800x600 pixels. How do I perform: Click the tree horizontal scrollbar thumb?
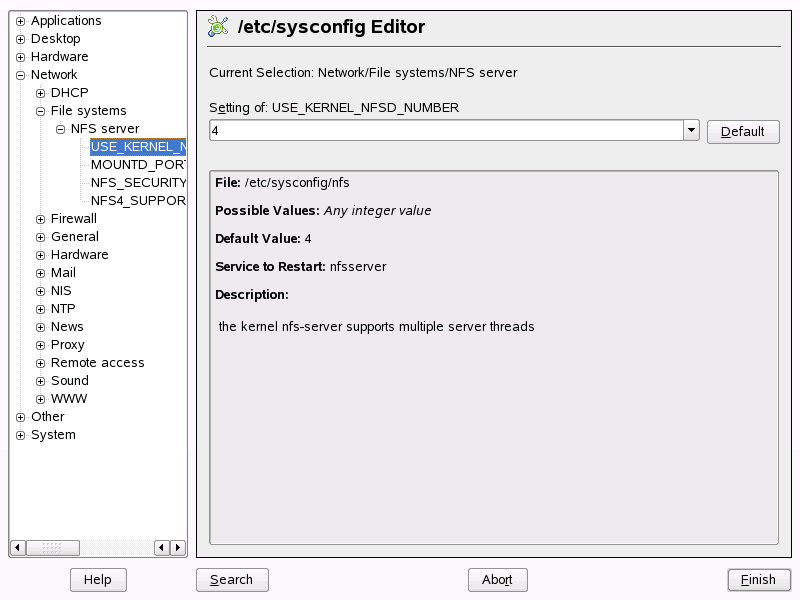tap(53, 548)
